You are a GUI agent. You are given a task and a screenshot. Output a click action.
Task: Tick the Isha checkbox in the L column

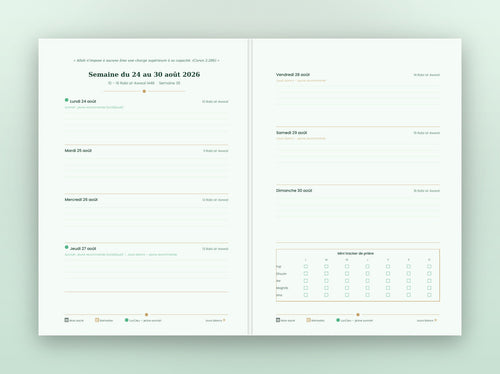tap(306, 295)
